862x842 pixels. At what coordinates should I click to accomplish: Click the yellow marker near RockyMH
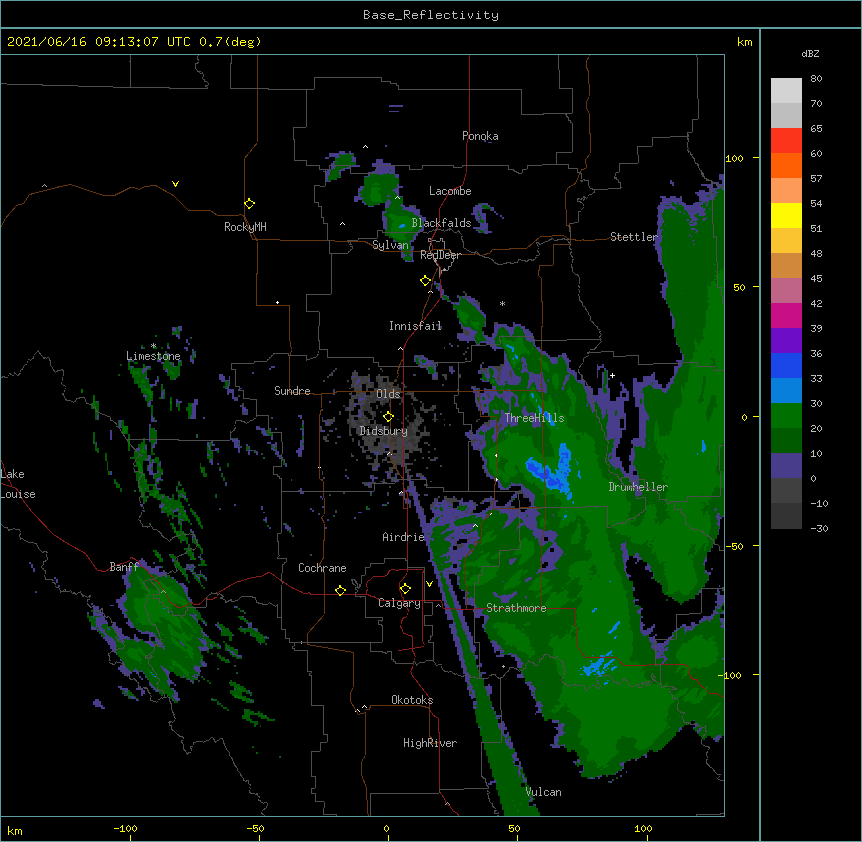[x=249, y=204]
